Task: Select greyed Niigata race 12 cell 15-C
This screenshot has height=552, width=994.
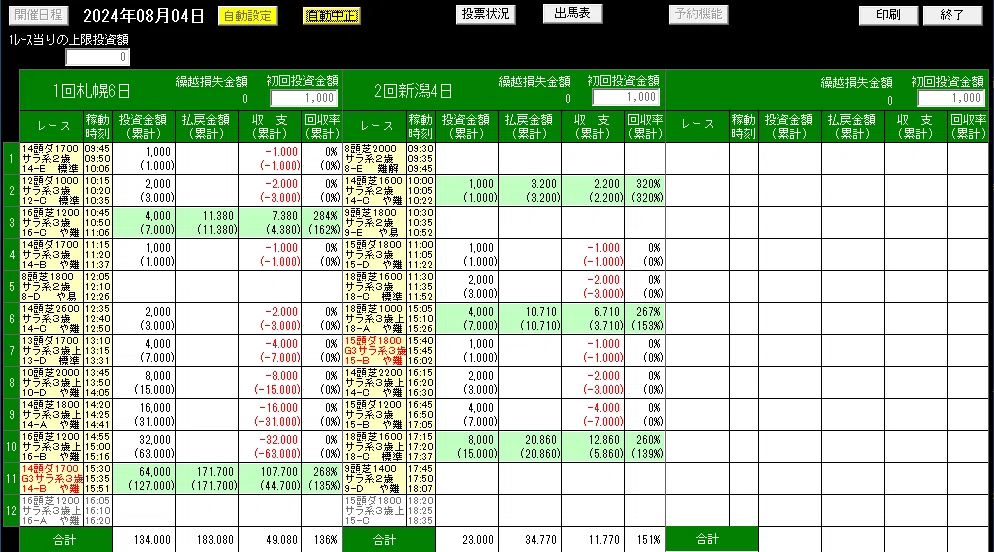Action: click(374, 511)
